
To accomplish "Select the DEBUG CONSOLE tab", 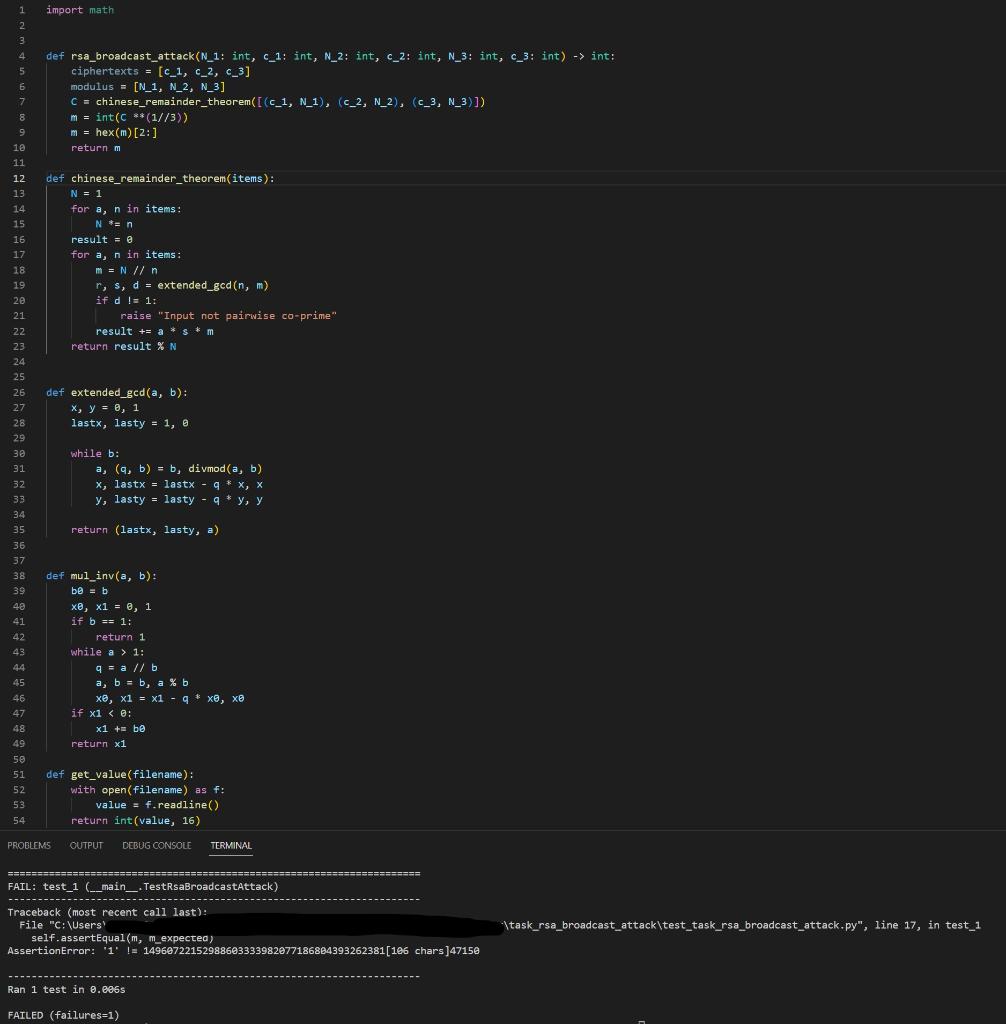I will [x=156, y=845].
